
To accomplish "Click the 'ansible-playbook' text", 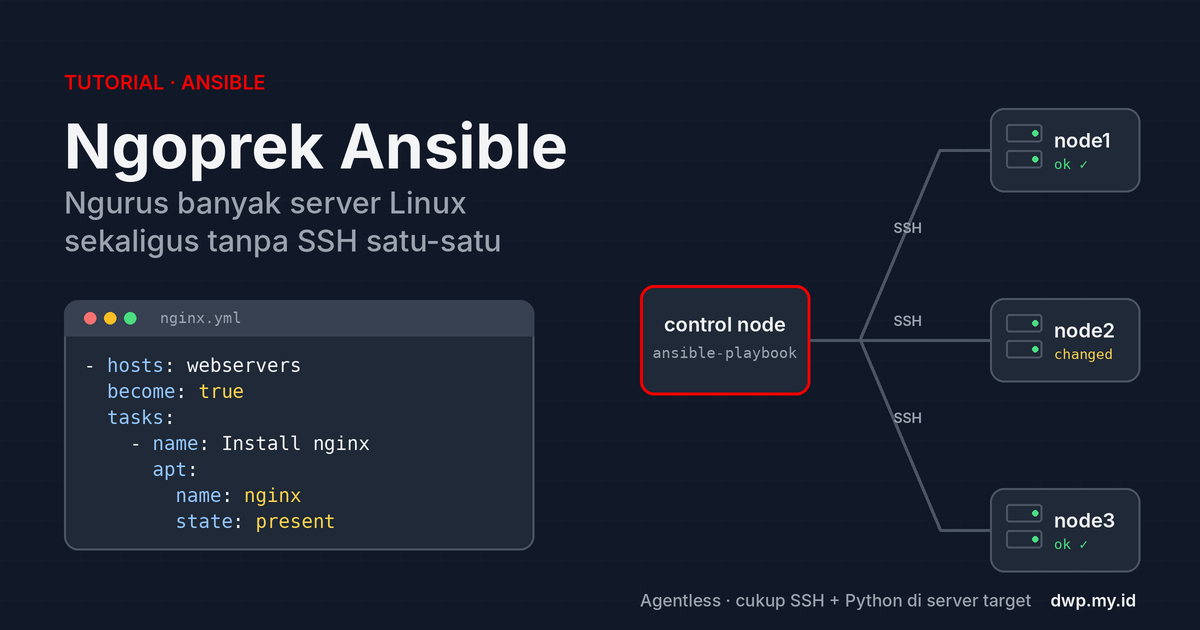I will click(x=725, y=353).
